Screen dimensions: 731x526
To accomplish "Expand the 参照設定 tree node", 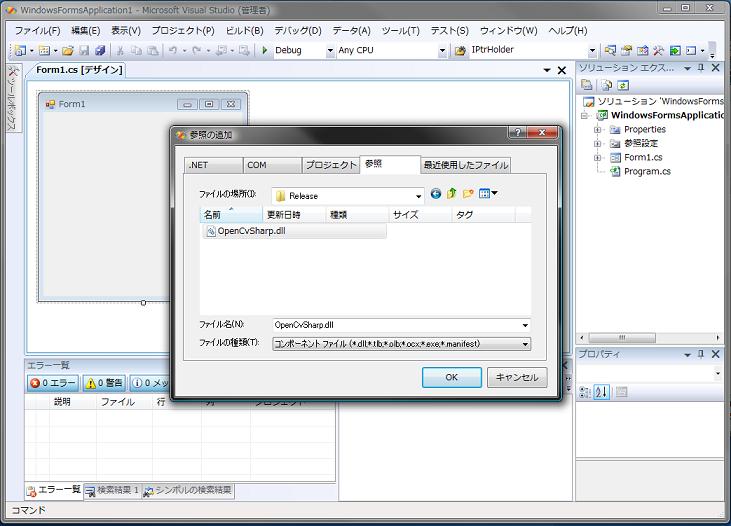I will click(597, 144).
